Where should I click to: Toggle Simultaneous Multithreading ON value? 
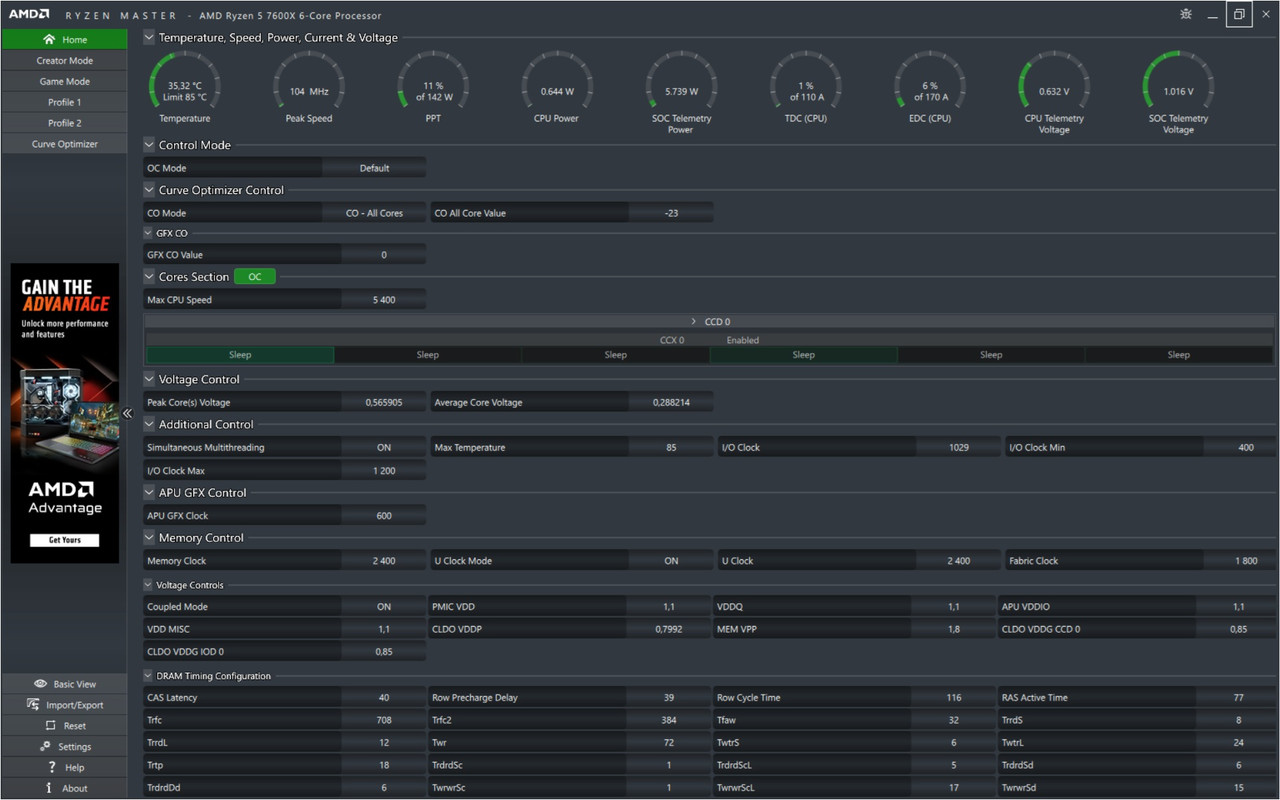click(x=384, y=448)
